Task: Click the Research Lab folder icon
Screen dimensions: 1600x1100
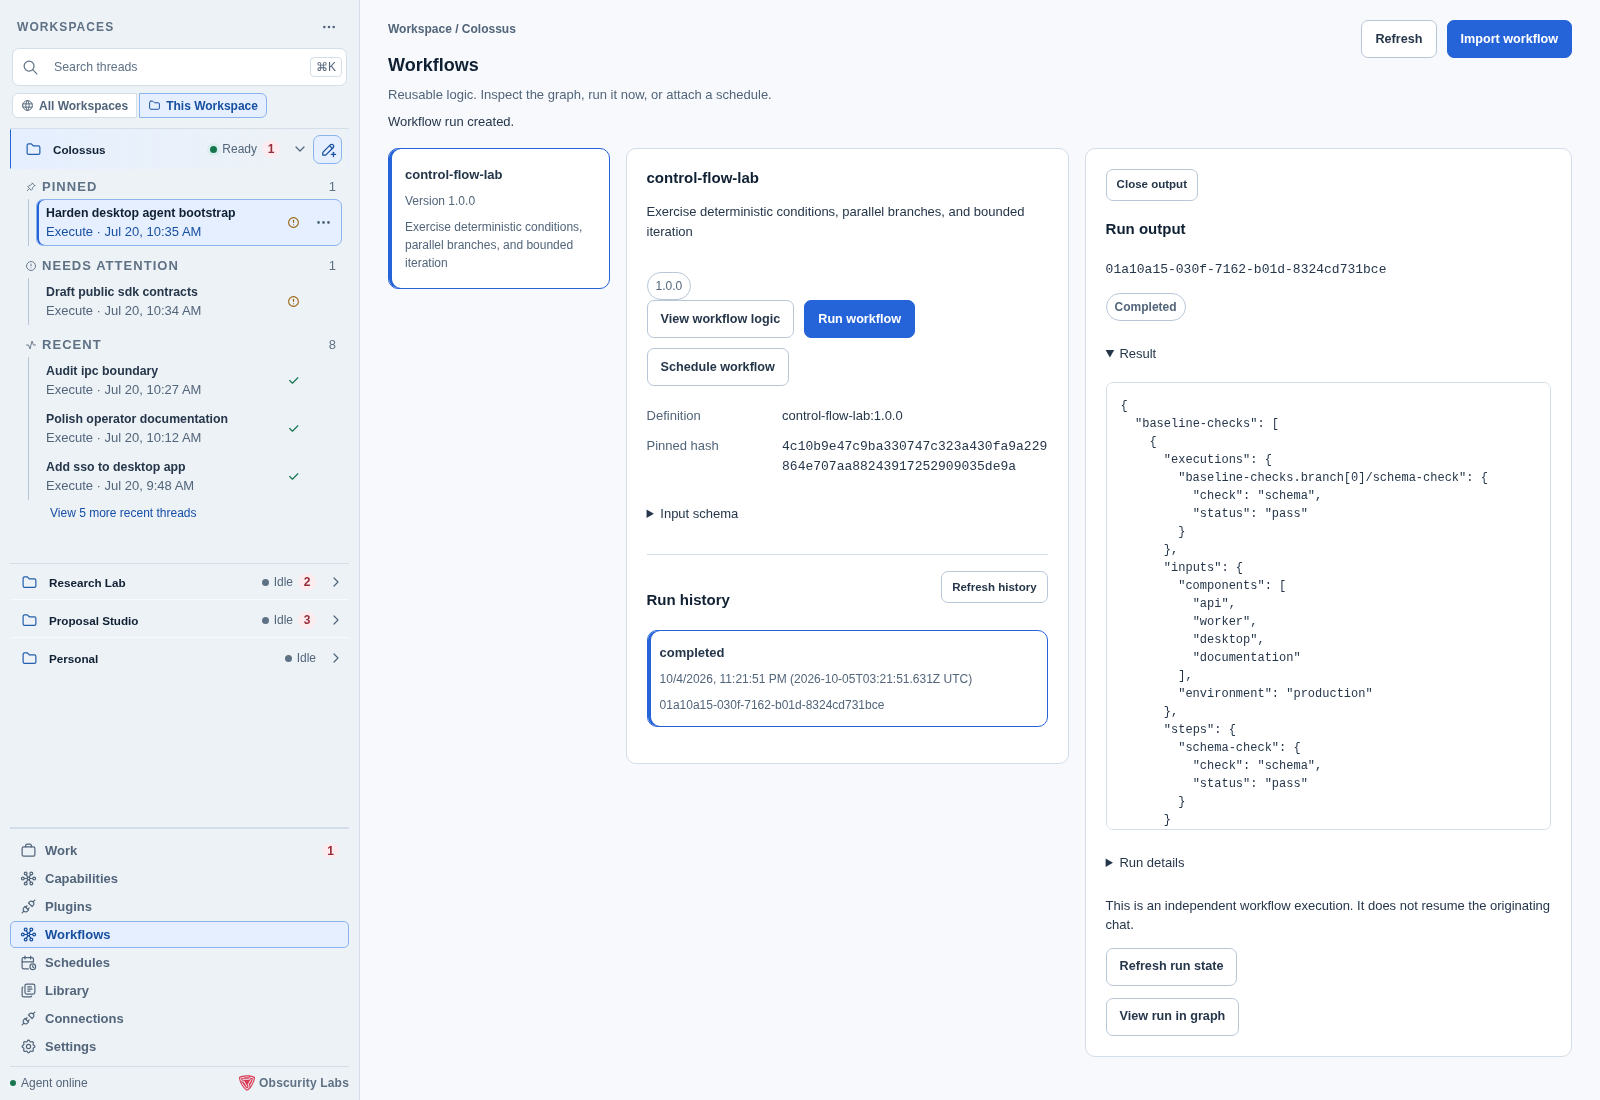Action: (29, 582)
